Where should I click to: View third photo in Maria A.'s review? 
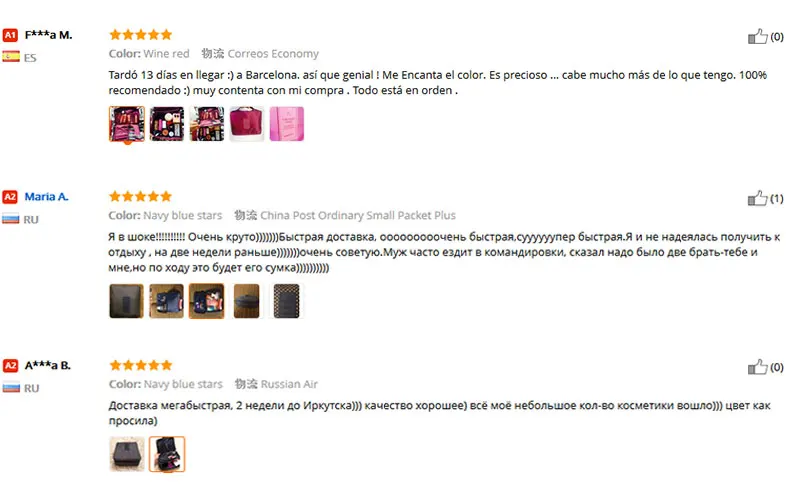coord(207,301)
